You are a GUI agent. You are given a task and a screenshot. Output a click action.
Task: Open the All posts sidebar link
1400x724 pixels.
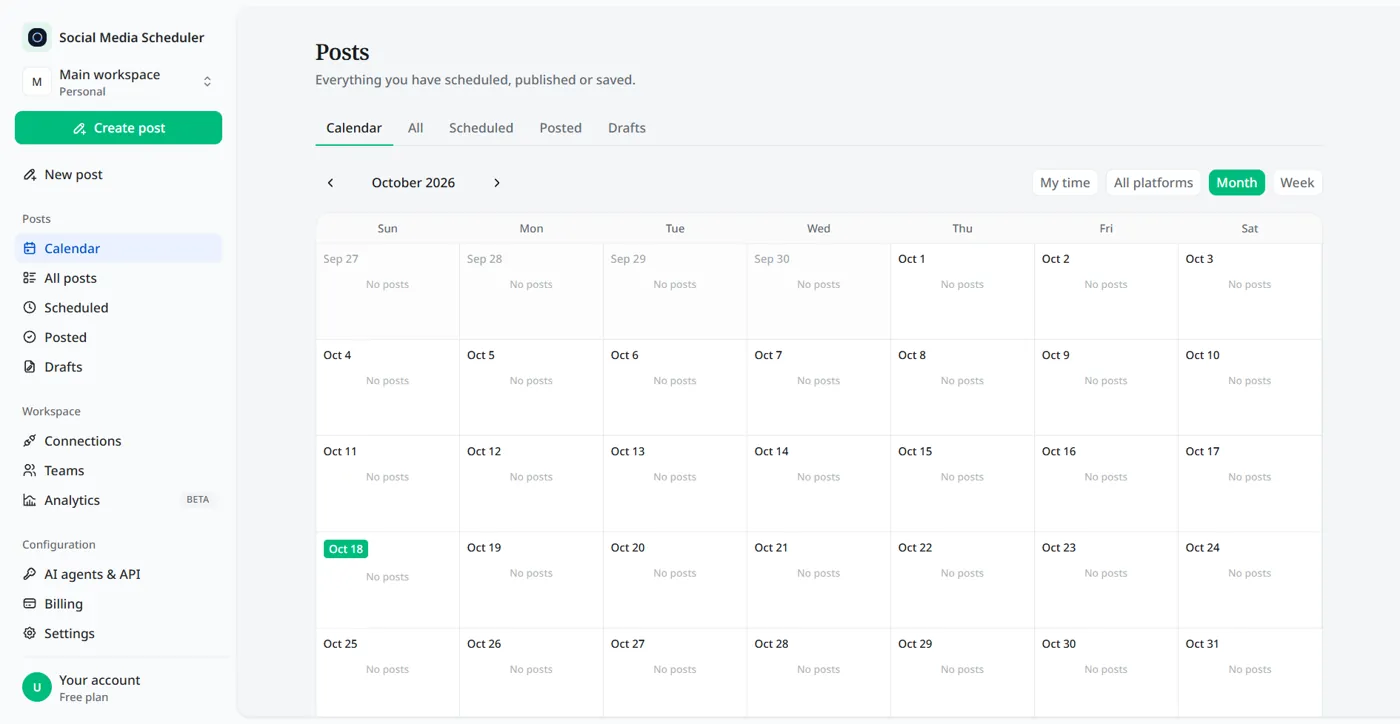pos(118,278)
